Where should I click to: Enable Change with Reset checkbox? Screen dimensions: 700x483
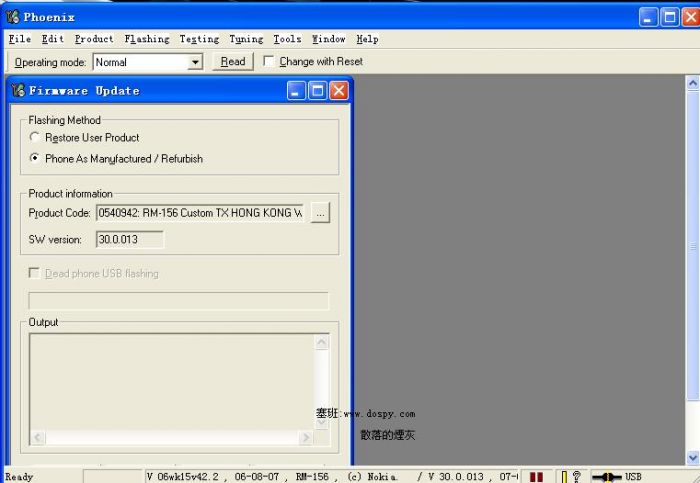(x=268, y=61)
